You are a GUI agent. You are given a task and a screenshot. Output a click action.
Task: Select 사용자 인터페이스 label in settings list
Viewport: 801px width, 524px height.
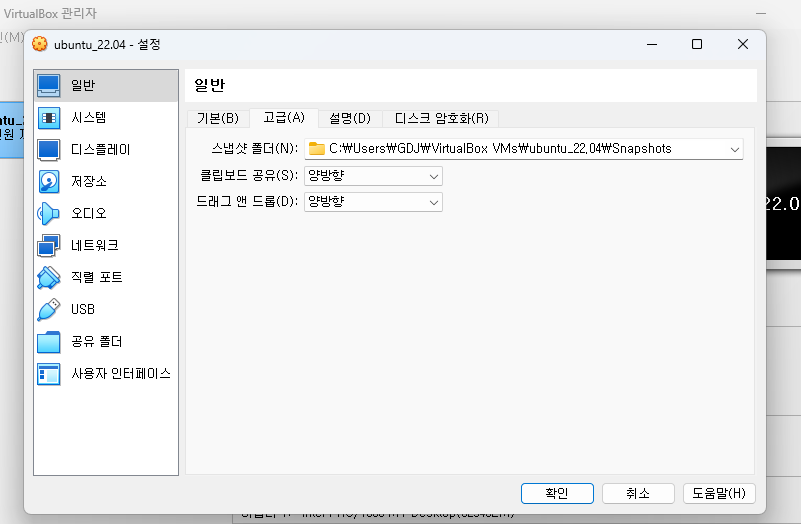coord(121,374)
